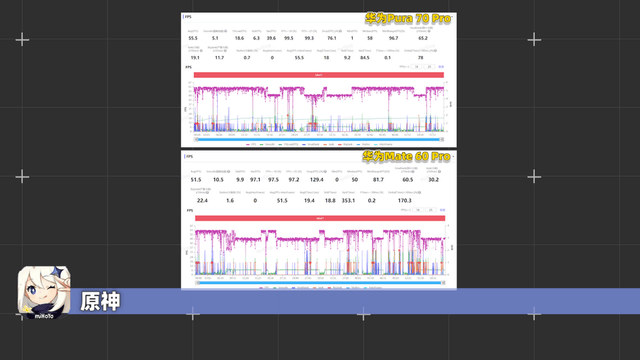Click value 81.7 in Mate 60 Pro stats

[378, 180]
